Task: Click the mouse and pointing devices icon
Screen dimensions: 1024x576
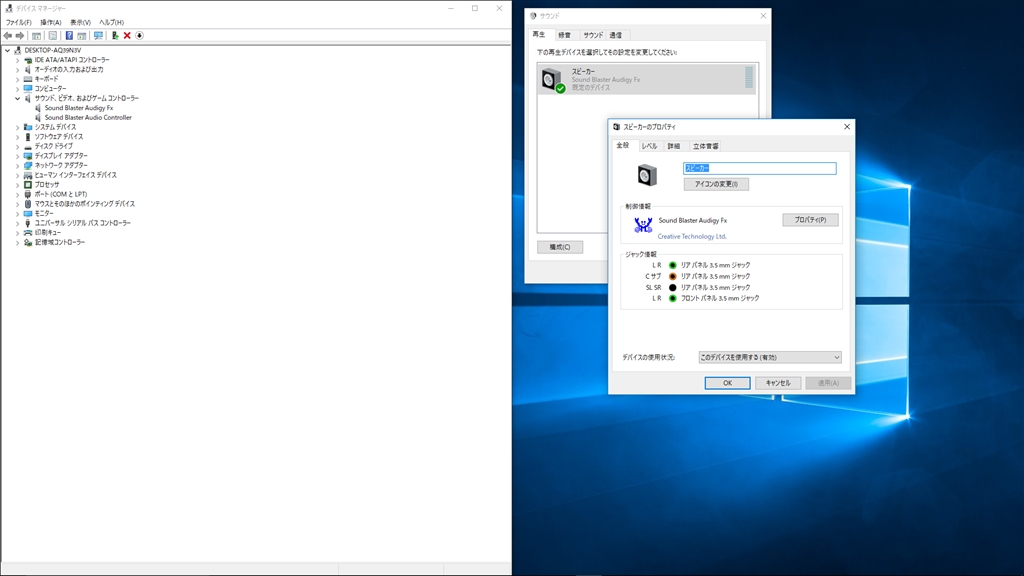Action: click(x=28, y=204)
